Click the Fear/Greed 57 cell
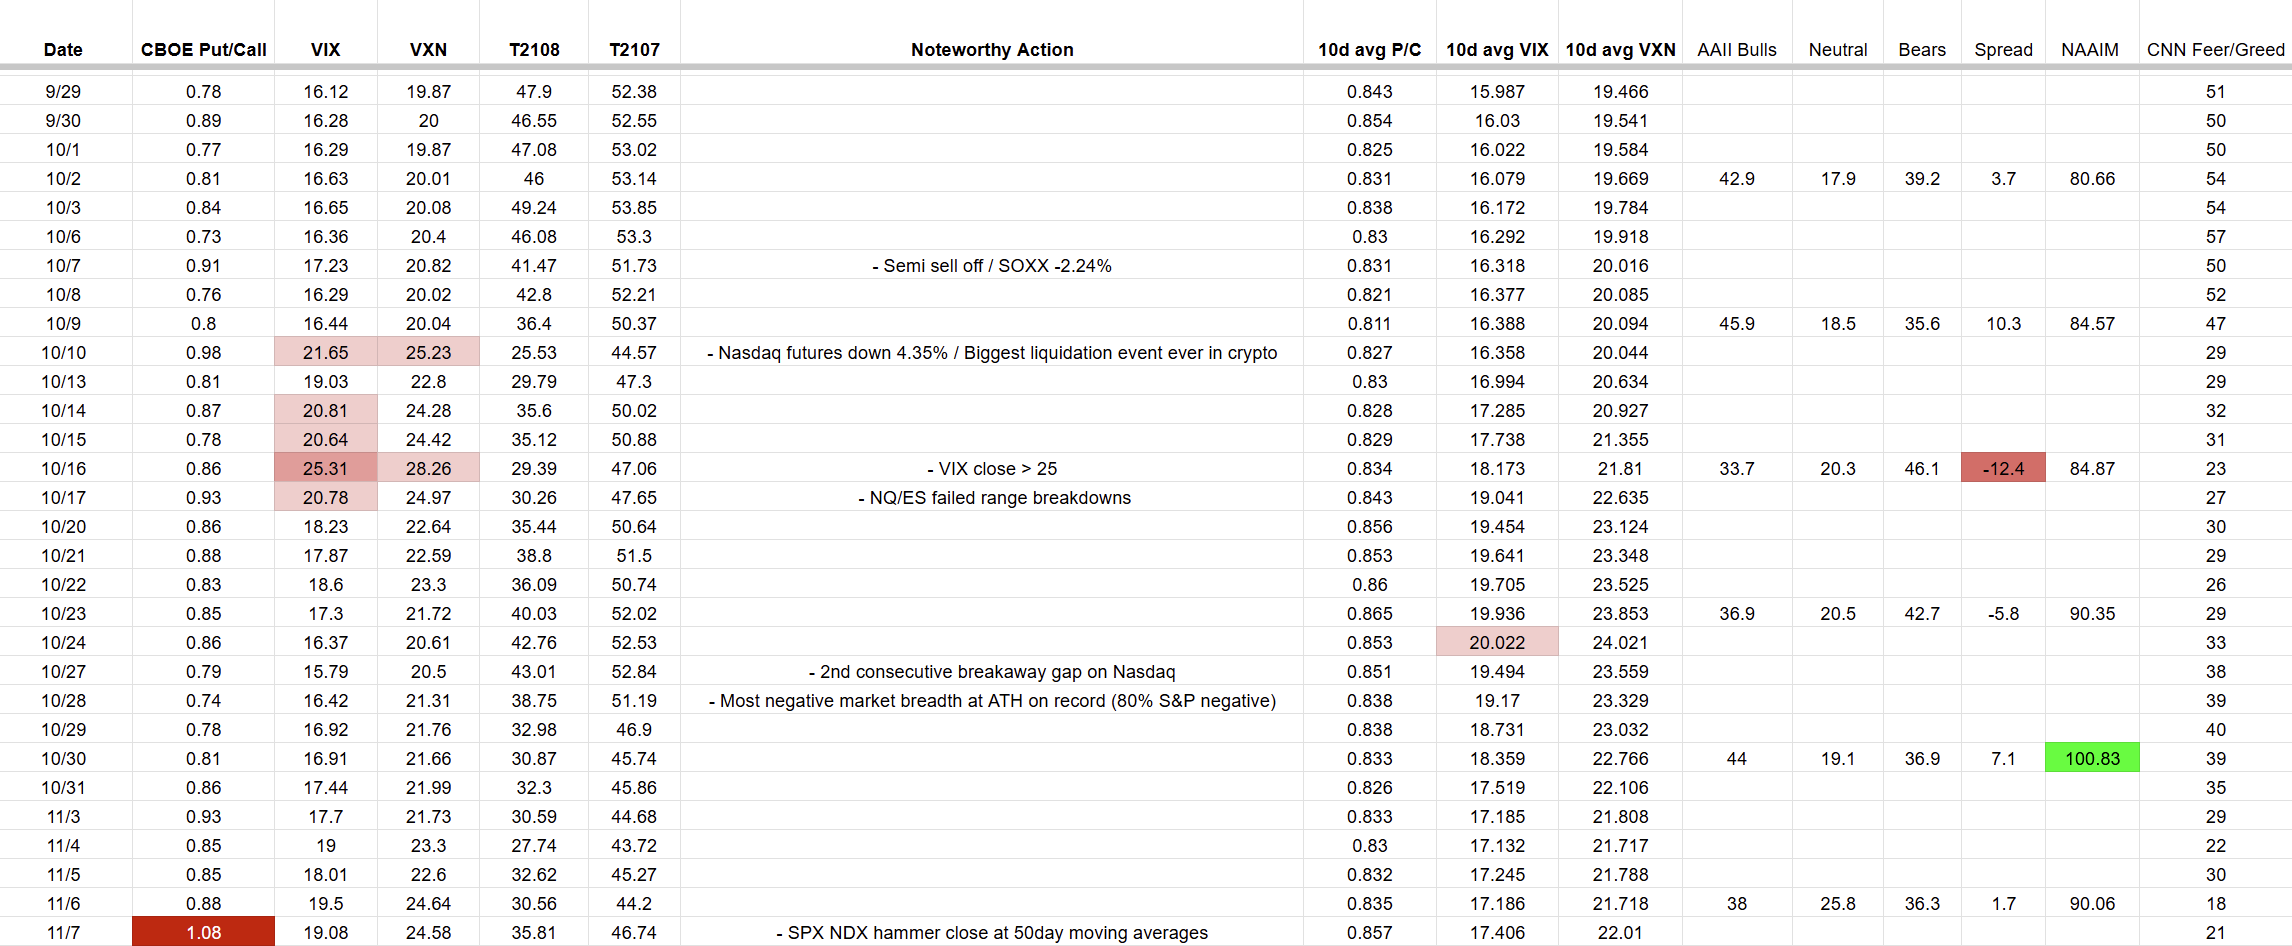The height and width of the screenshot is (946, 2292). click(2216, 236)
